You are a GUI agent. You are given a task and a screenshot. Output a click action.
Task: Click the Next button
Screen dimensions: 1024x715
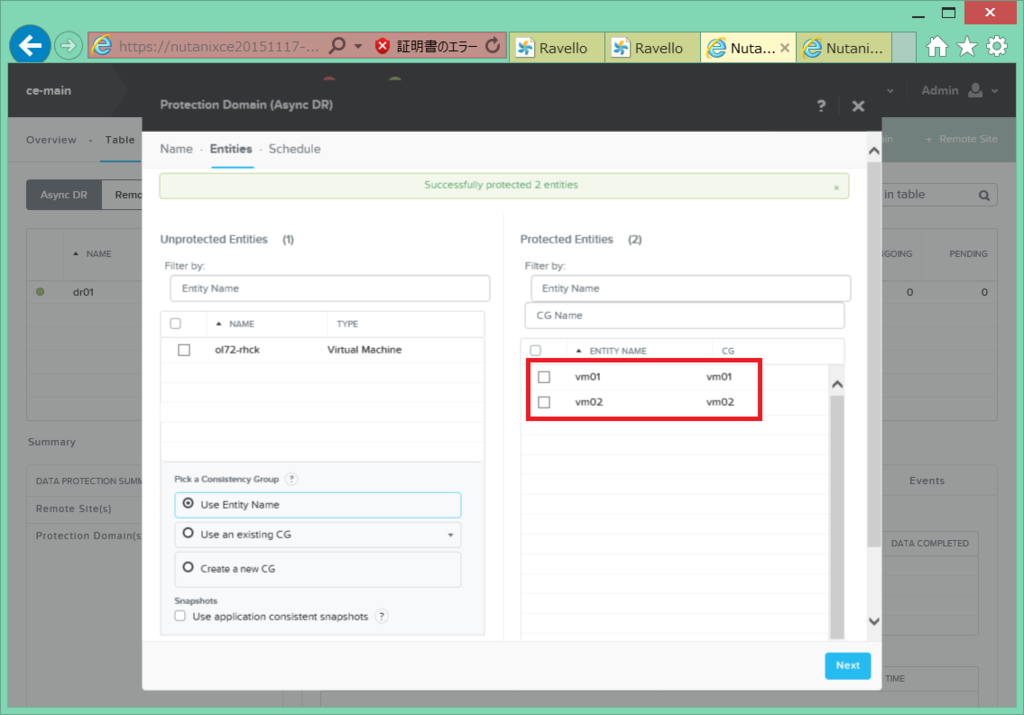(x=848, y=665)
